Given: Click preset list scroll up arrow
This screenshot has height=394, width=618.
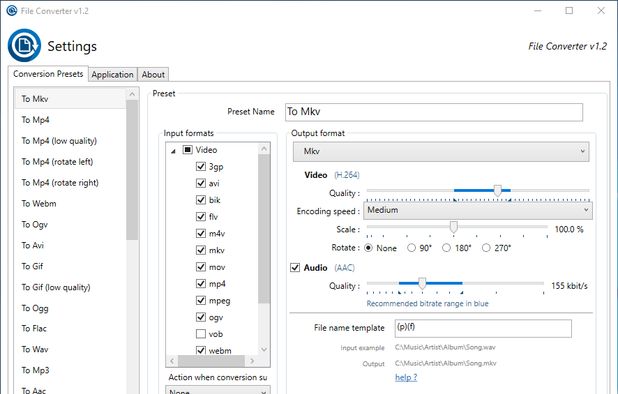Looking at the screenshot, I should (132, 94).
